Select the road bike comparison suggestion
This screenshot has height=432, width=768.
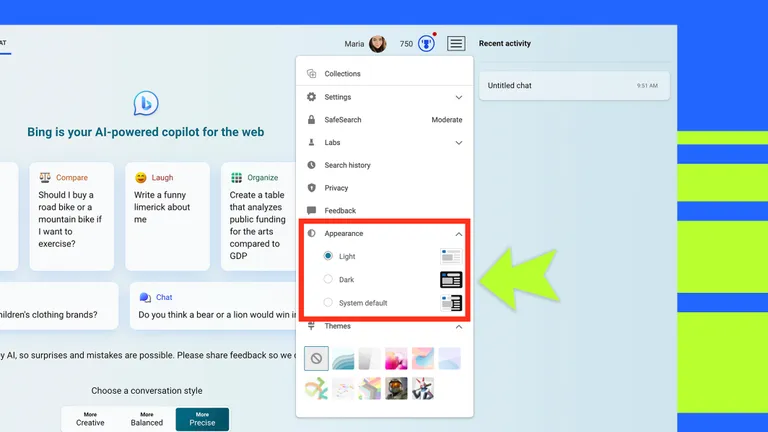click(72, 216)
